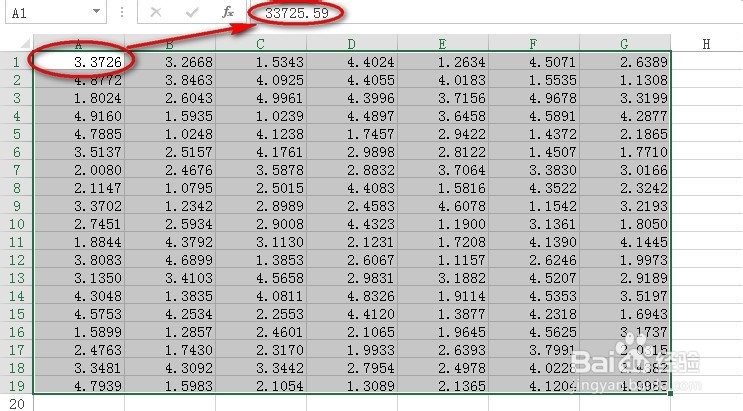
Task: Click cell A1 containing 3.3726
Action: 79,62
